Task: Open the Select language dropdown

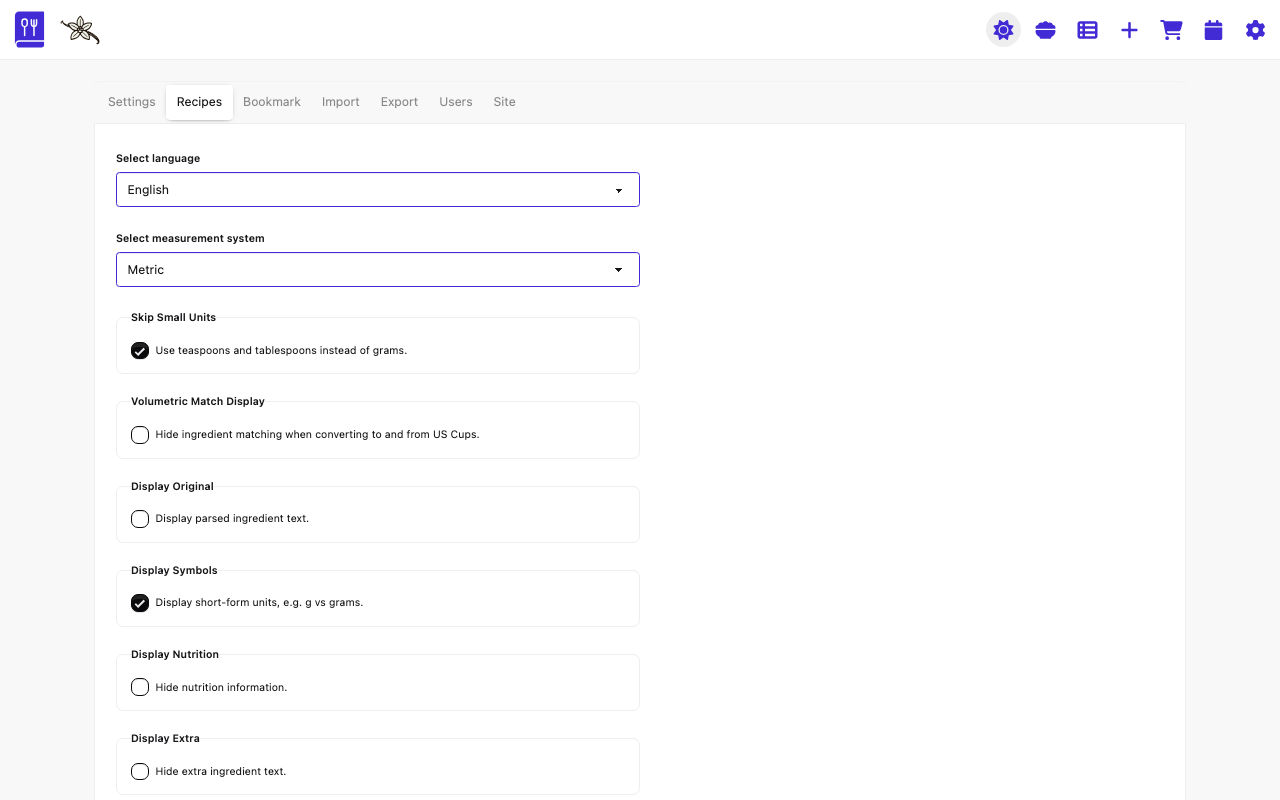Action: 378,190
